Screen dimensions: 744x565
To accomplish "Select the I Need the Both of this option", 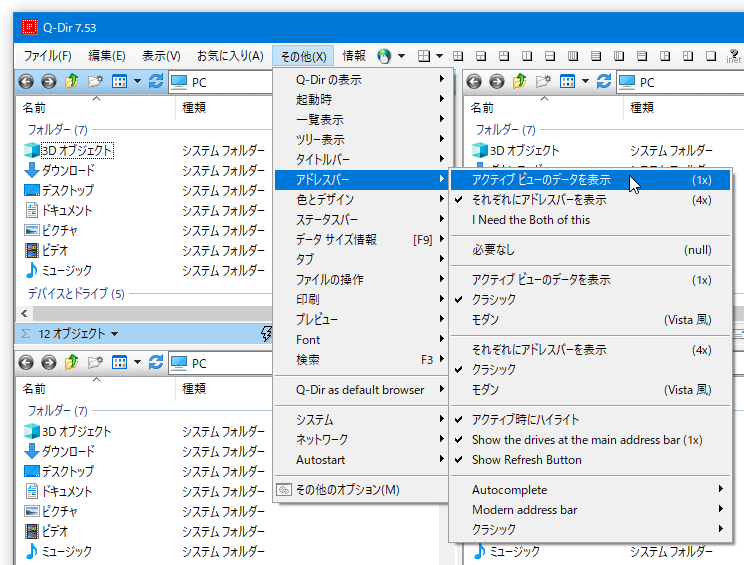I will click(x=590, y=220).
